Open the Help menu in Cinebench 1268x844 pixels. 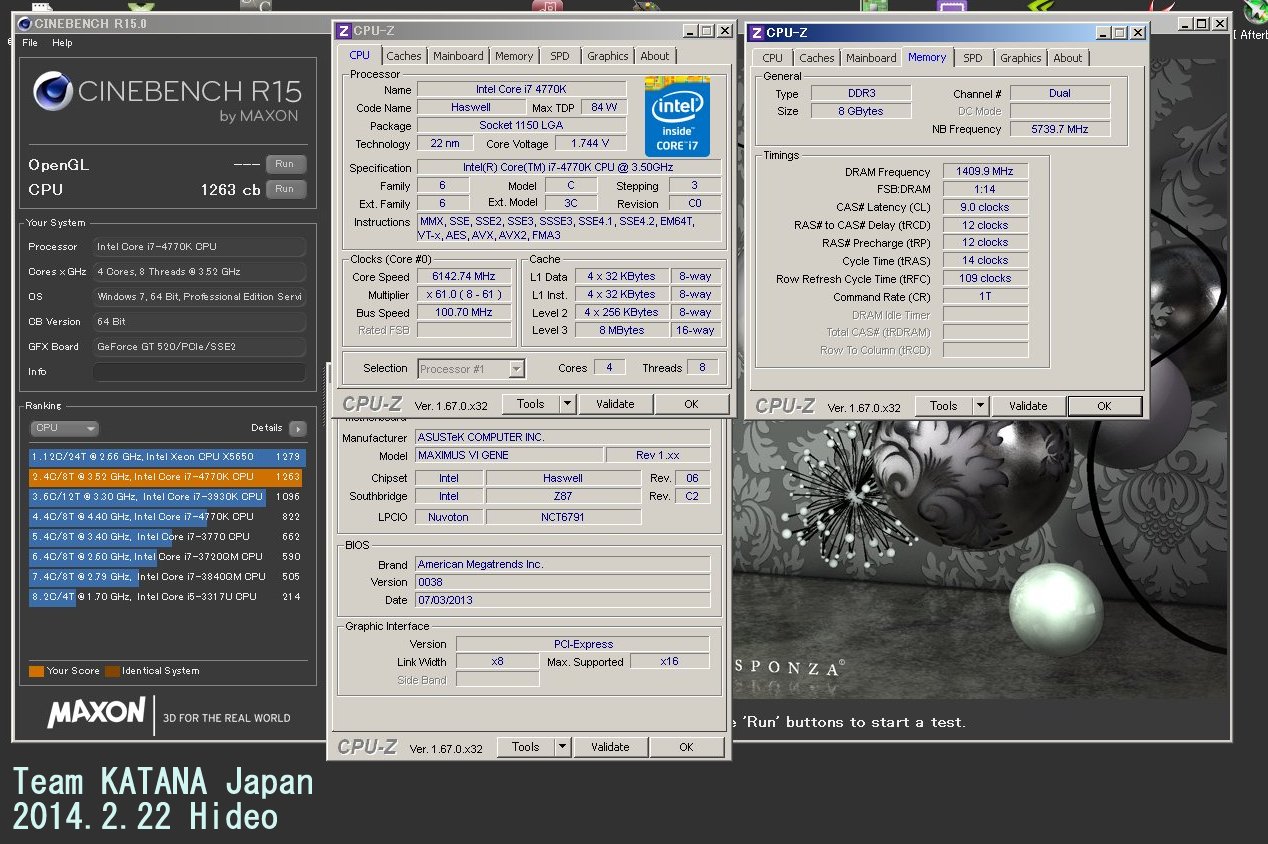[62, 43]
